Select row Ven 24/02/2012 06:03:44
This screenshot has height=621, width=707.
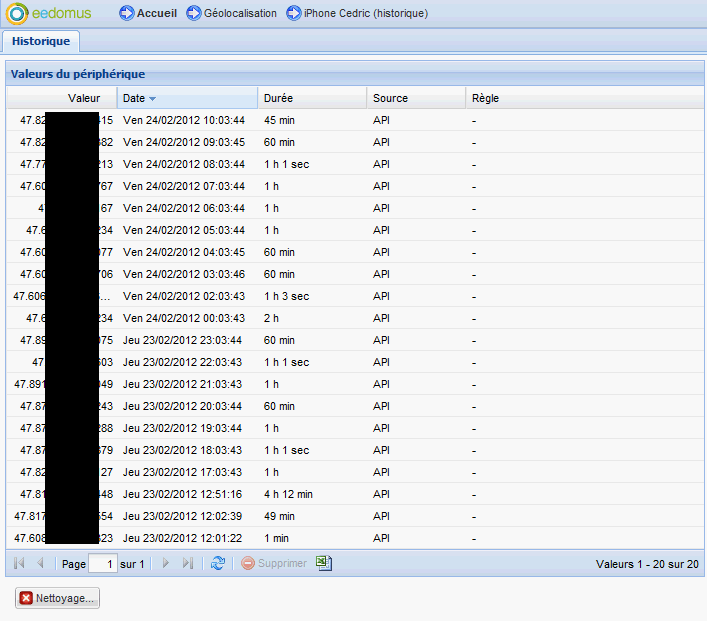click(x=355, y=208)
